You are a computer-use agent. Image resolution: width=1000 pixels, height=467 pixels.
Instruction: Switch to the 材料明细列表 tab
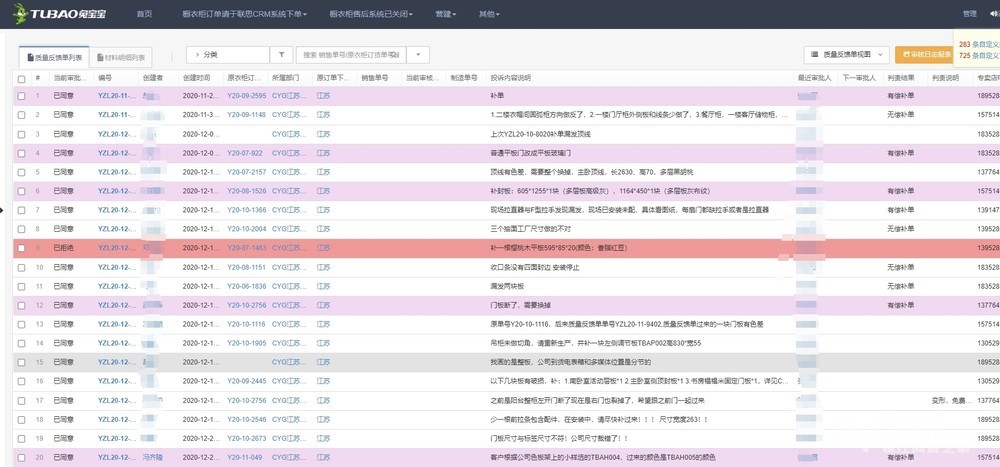pos(122,58)
